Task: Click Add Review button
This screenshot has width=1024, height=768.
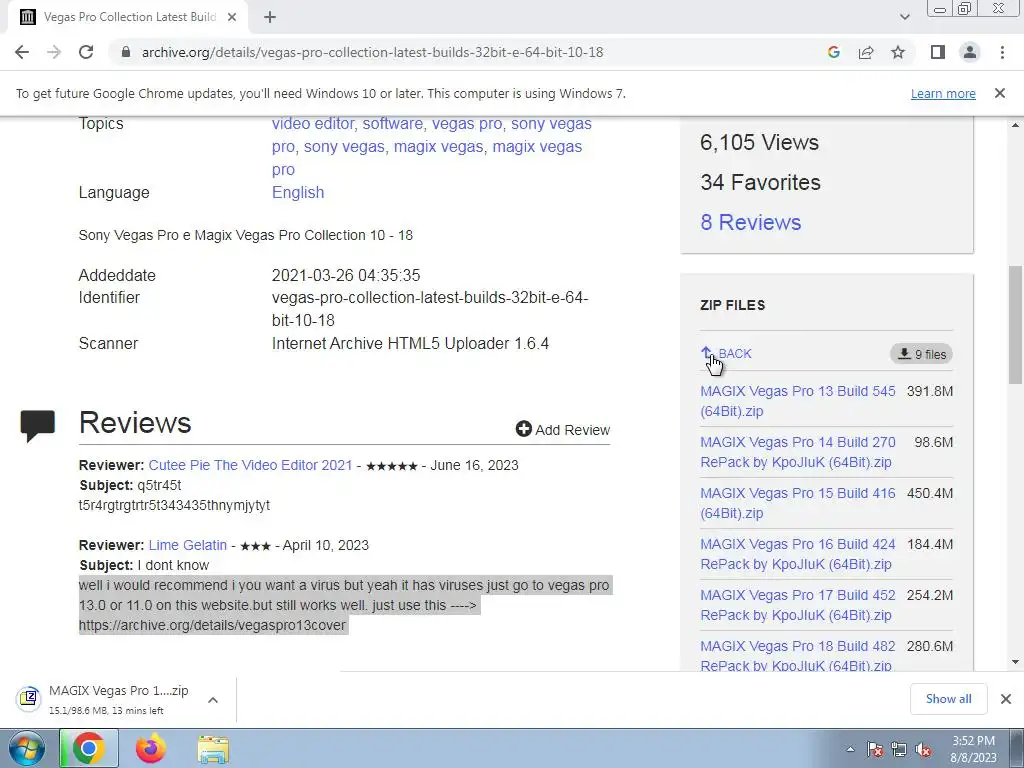Action: [562, 429]
